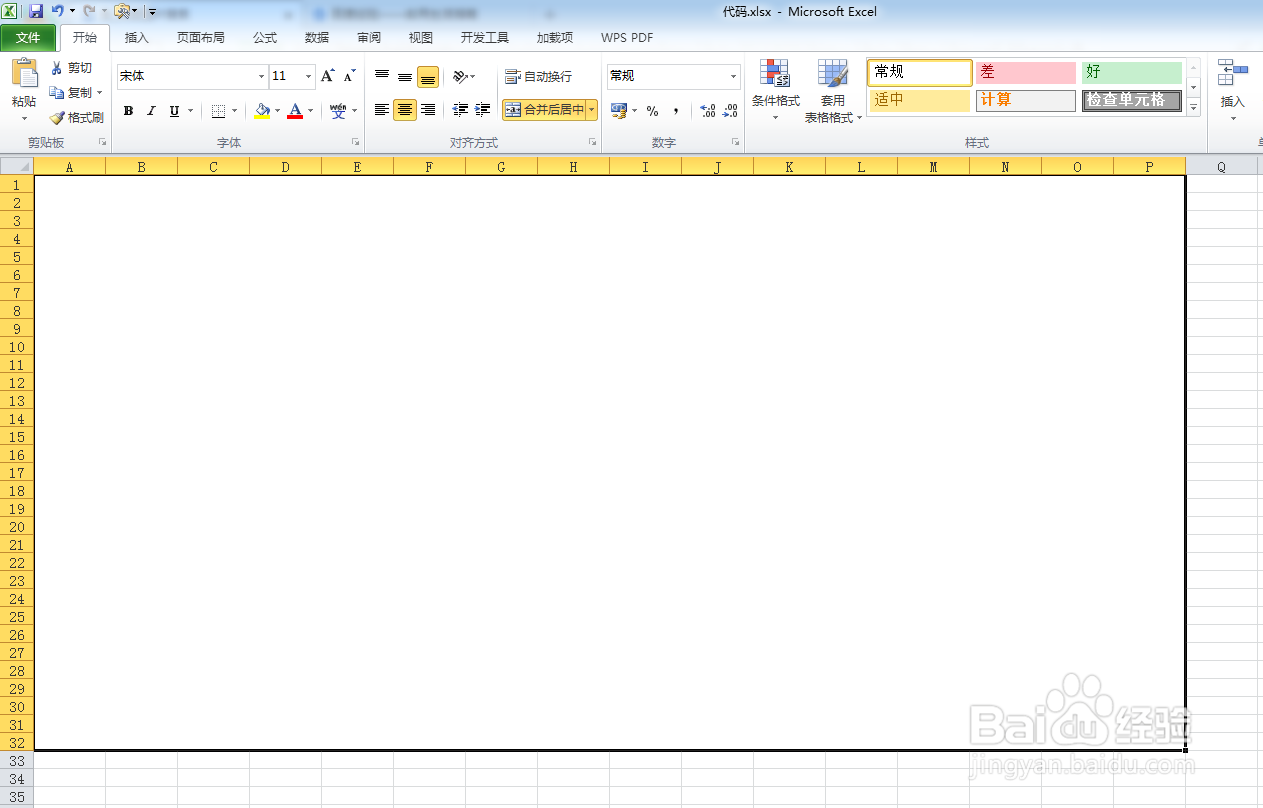Decrease font size with small A icon

pyautogui.click(x=349, y=76)
